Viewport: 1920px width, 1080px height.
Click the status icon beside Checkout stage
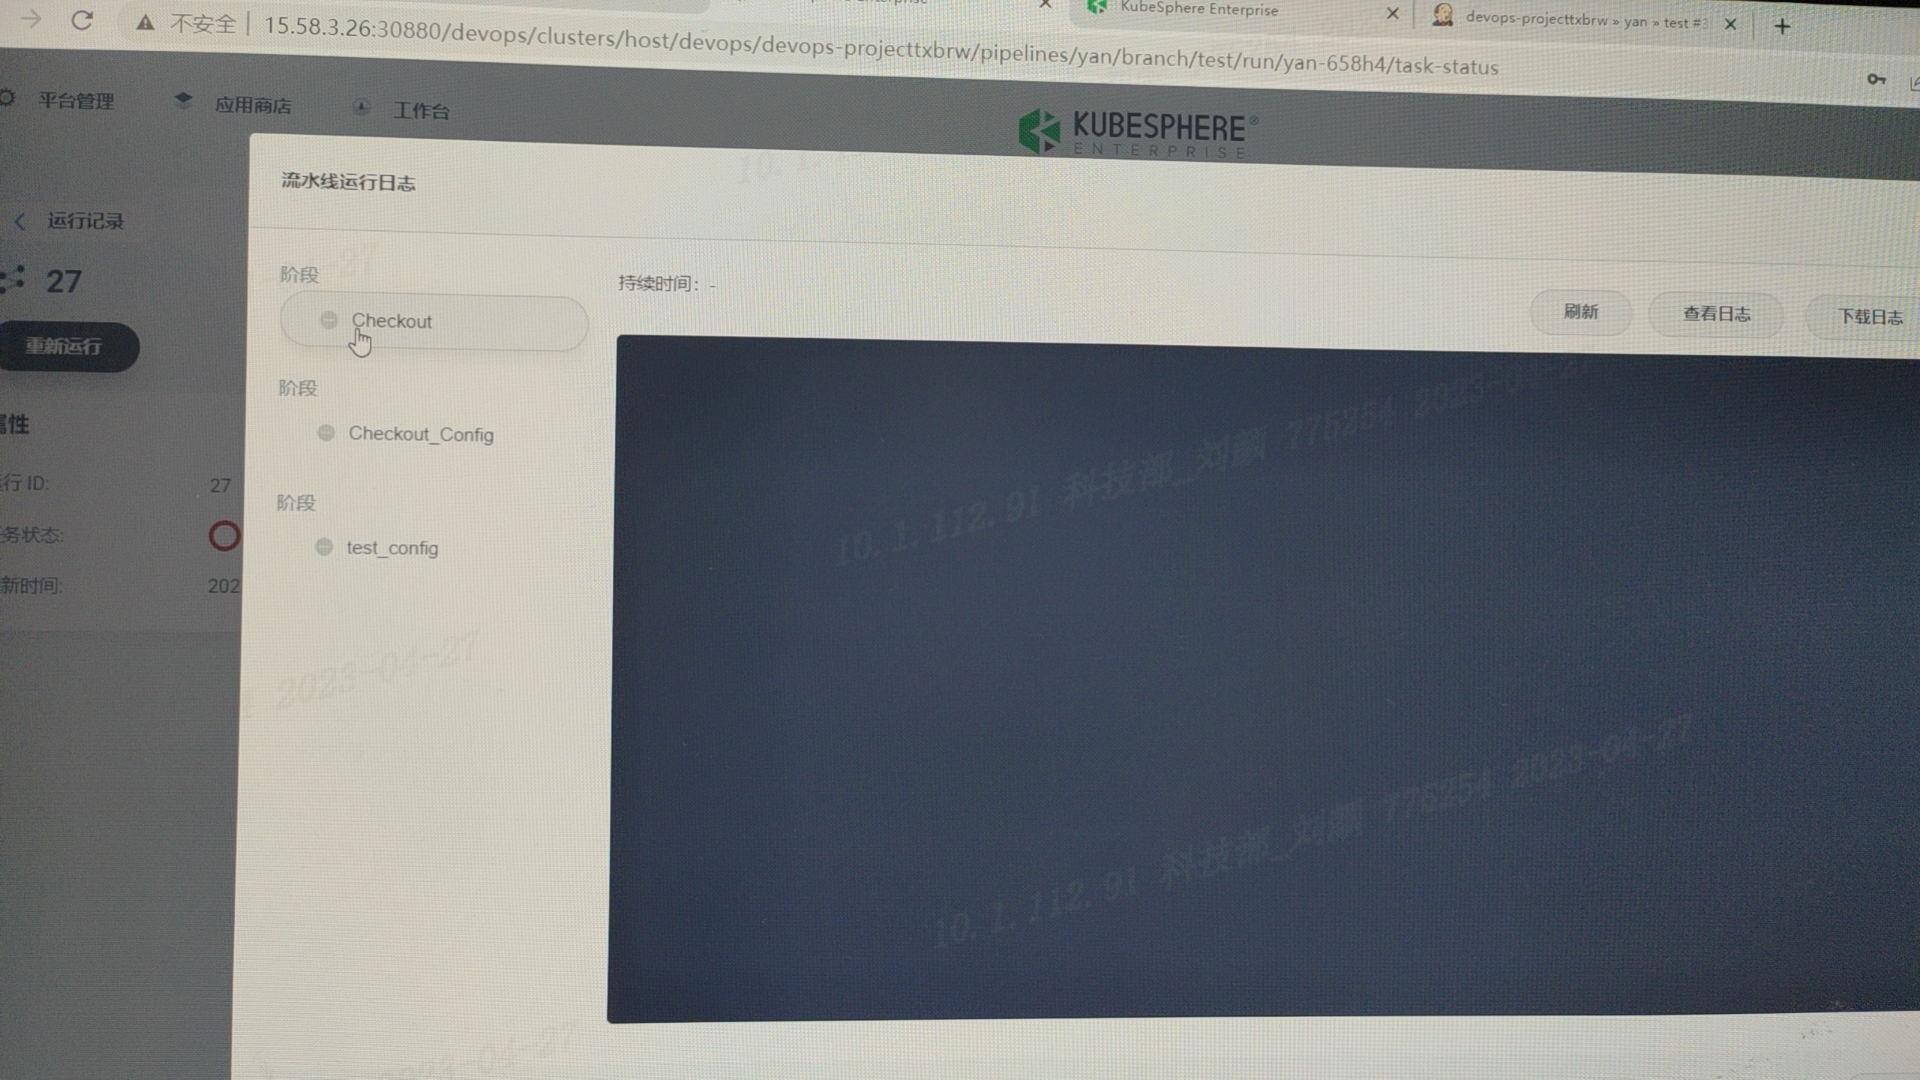click(x=329, y=320)
